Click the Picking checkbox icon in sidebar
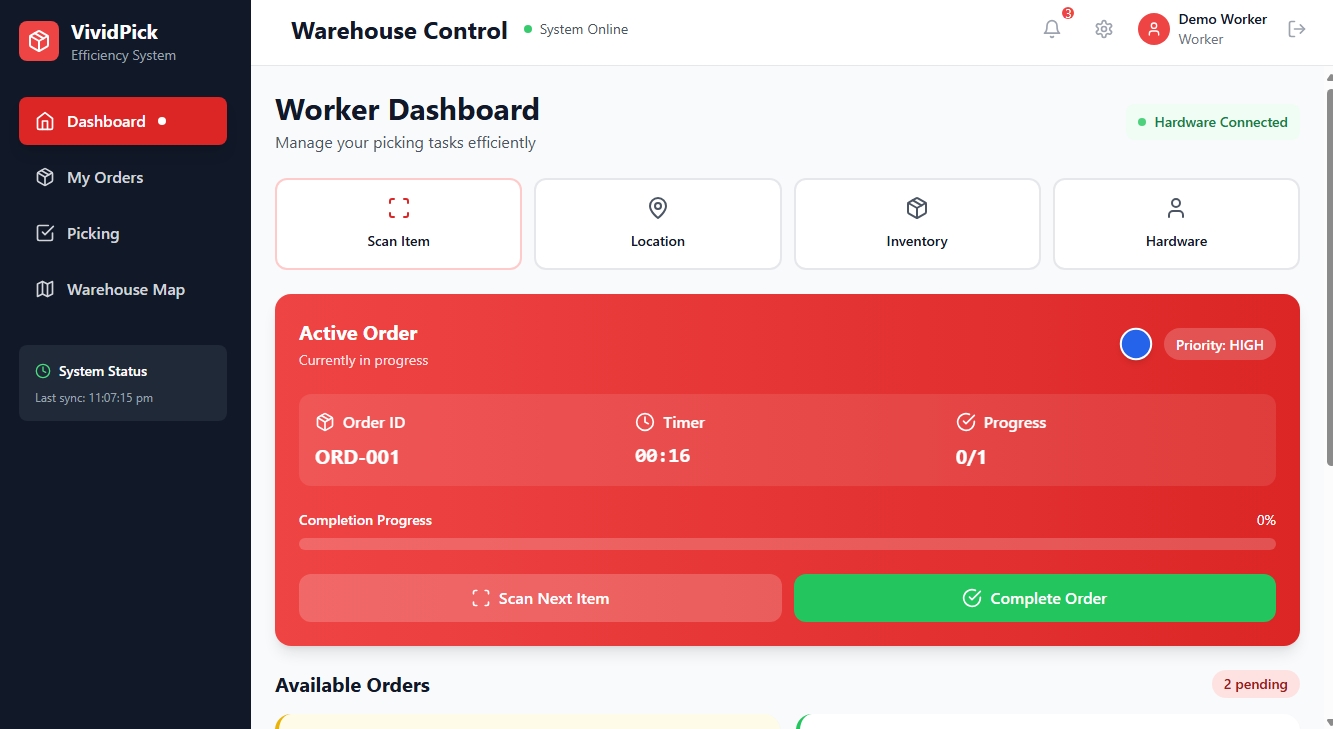This screenshot has height=729, width=1333. pyautogui.click(x=45, y=233)
